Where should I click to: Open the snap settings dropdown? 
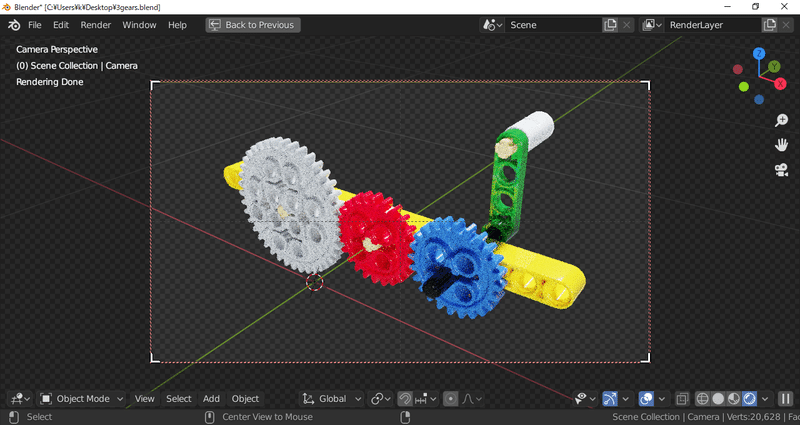coord(426,399)
